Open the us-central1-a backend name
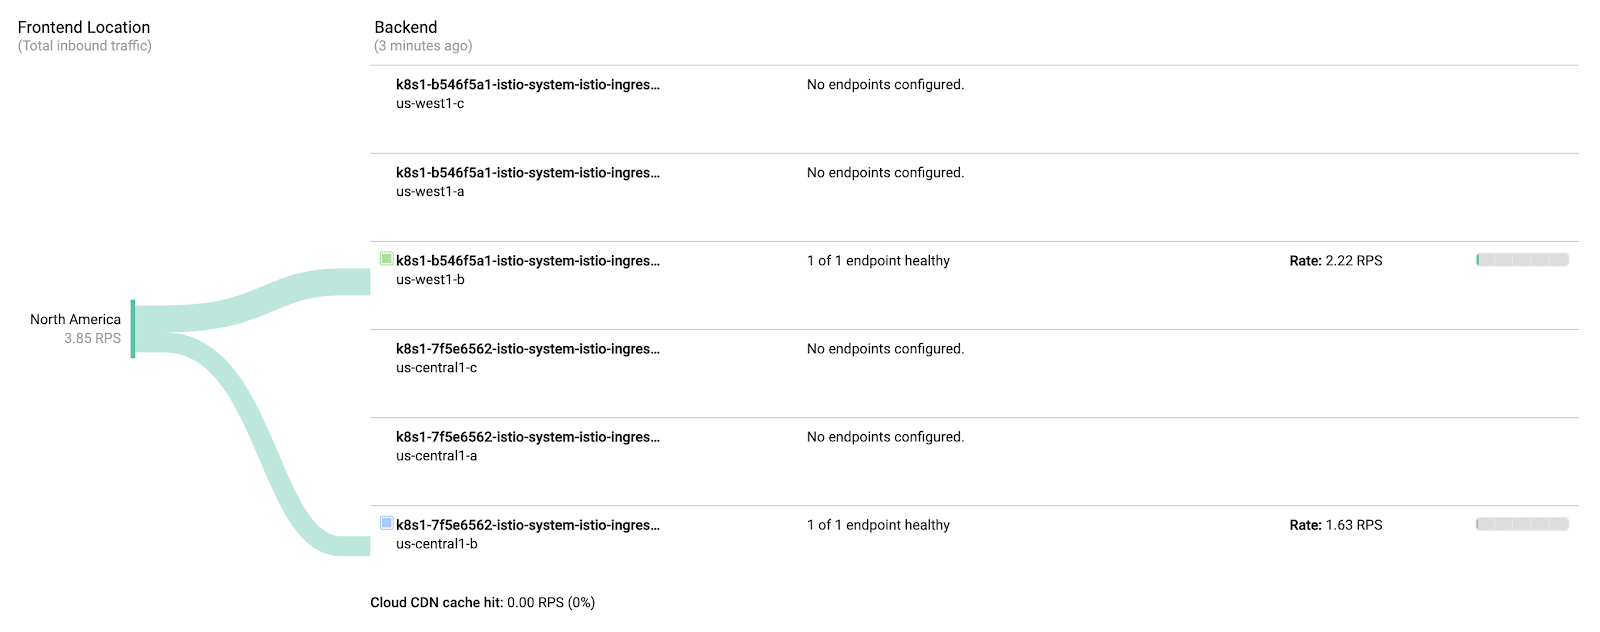1600x632 pixels. click(x=527, y=437)
